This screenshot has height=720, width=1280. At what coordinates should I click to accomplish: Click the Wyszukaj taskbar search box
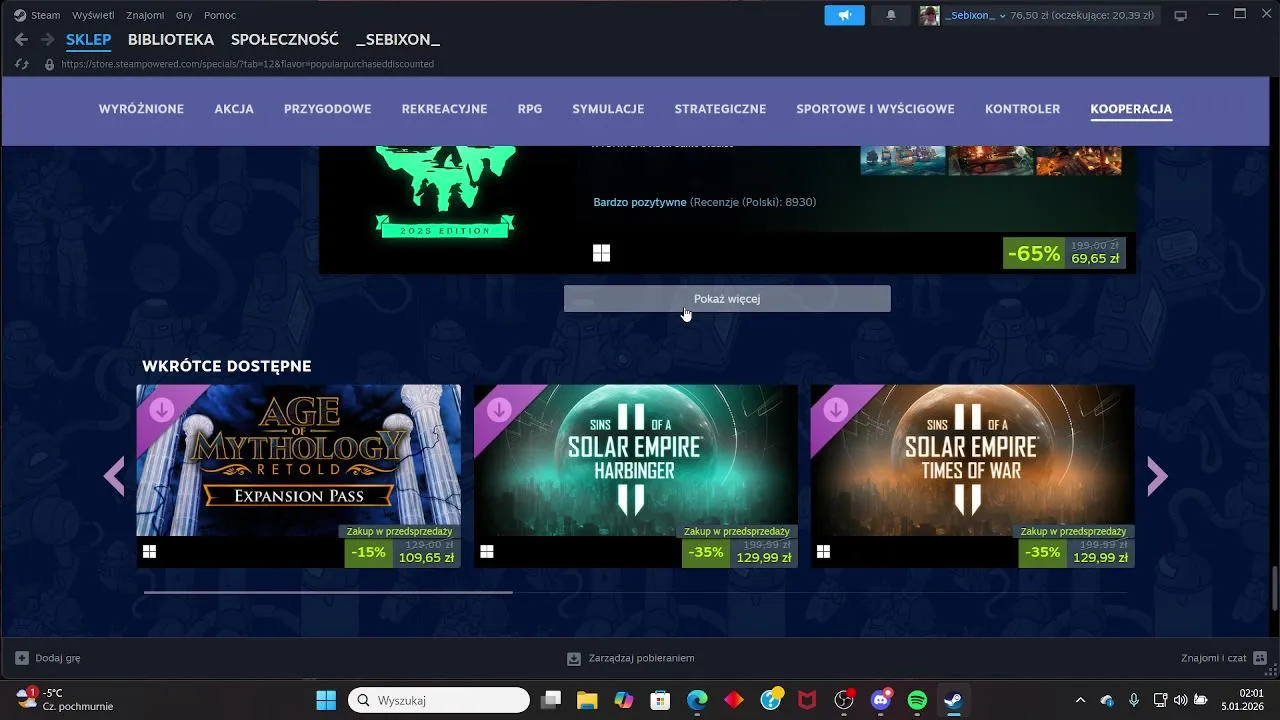pyautogui.click(x=438, y=700)
